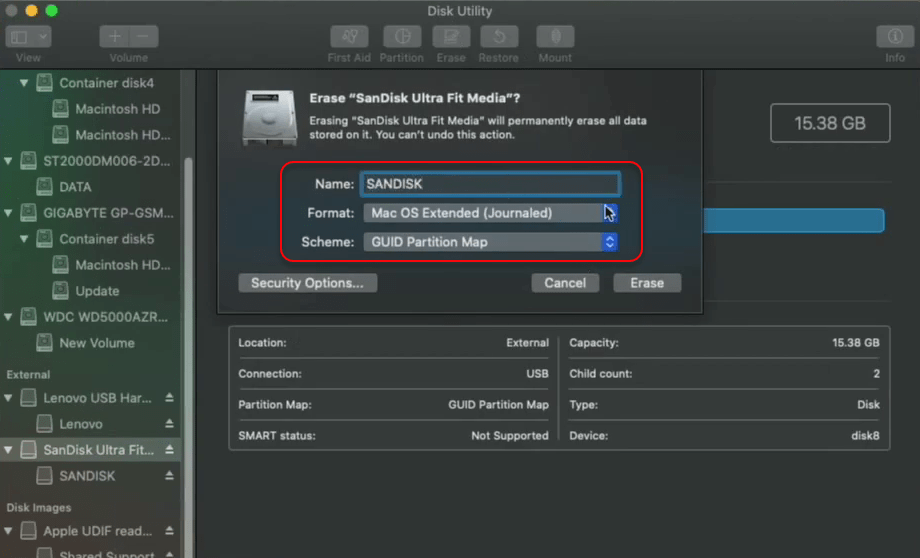The height and width of the screenshot is (558, 920).
Task: Open the View sidebar toolbar button
Action: tap(28, 37)
